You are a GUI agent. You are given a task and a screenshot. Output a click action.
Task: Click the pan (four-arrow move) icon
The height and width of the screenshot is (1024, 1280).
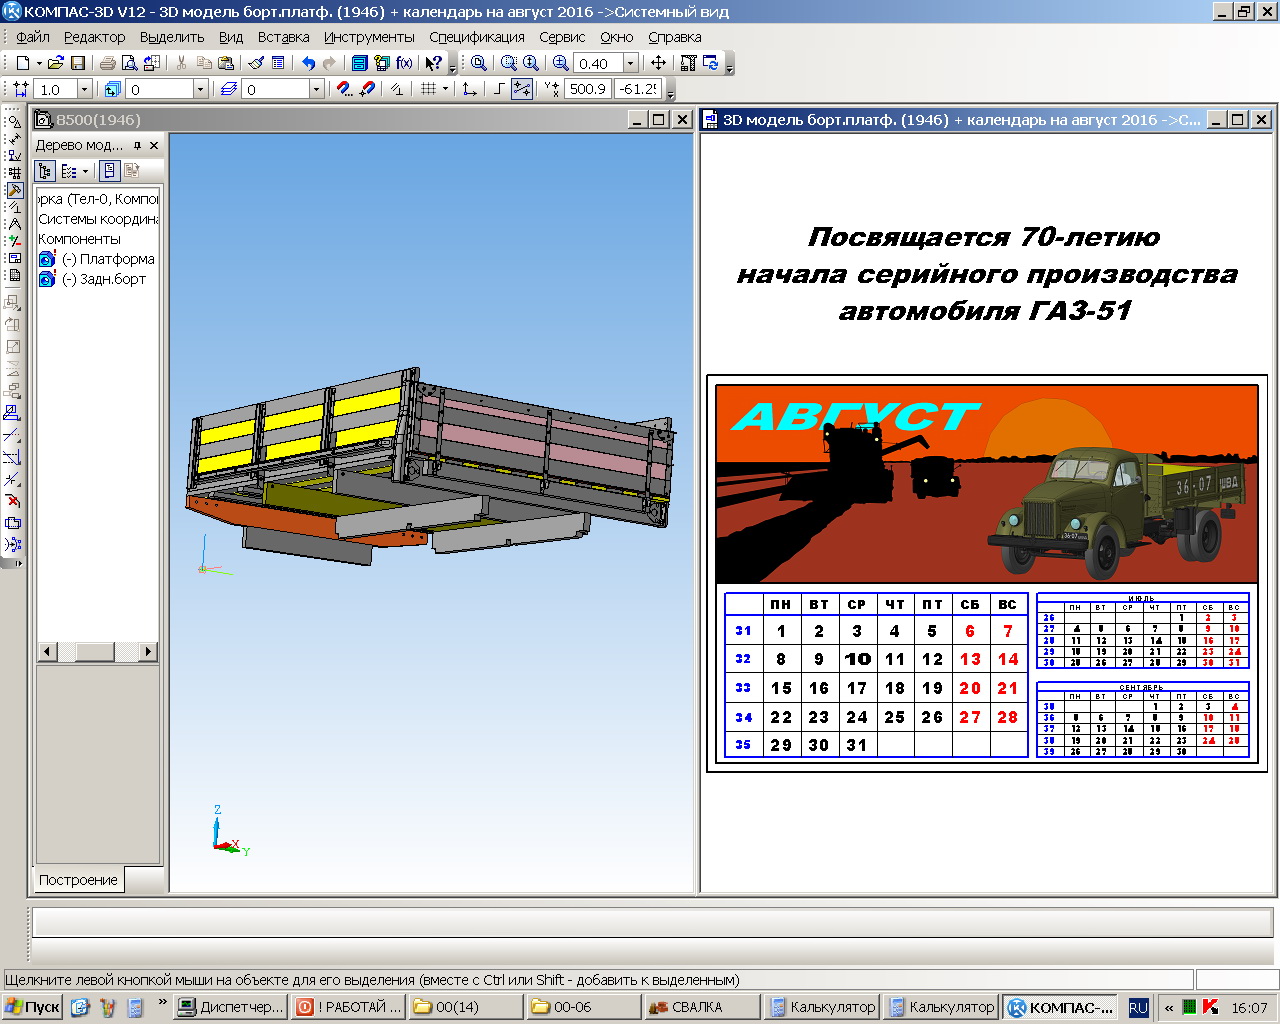point(658,63)
